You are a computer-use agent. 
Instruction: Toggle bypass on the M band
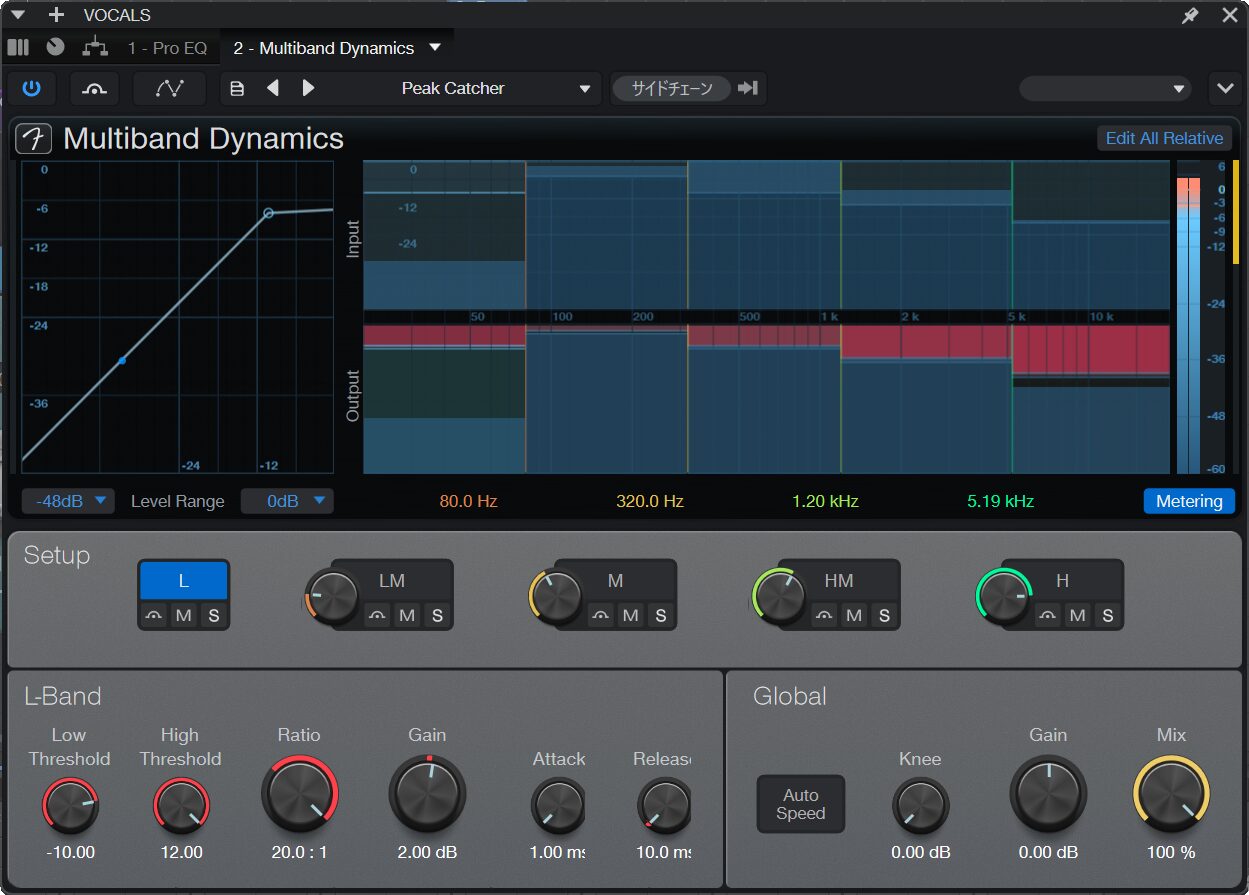coord(600,615)
